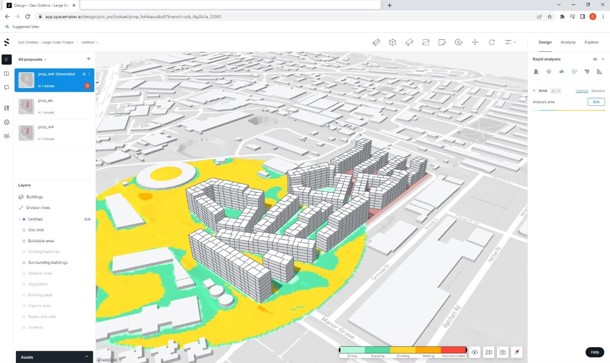This screenshot has width=610, height=363.
Task: Click the rotate tool in top toolbar
Action: coord(492,42)
